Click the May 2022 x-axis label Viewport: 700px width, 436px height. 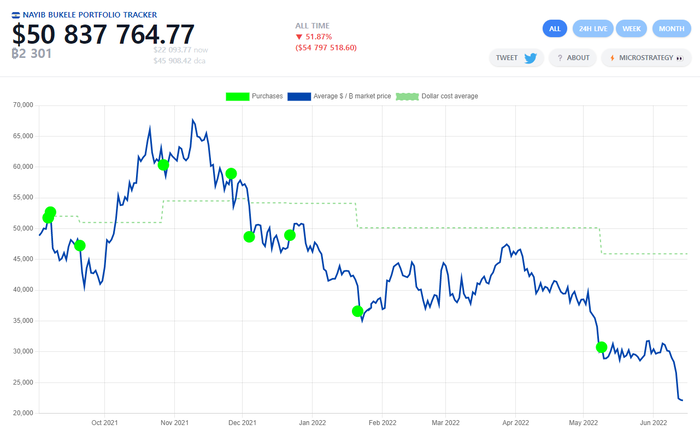583,423
